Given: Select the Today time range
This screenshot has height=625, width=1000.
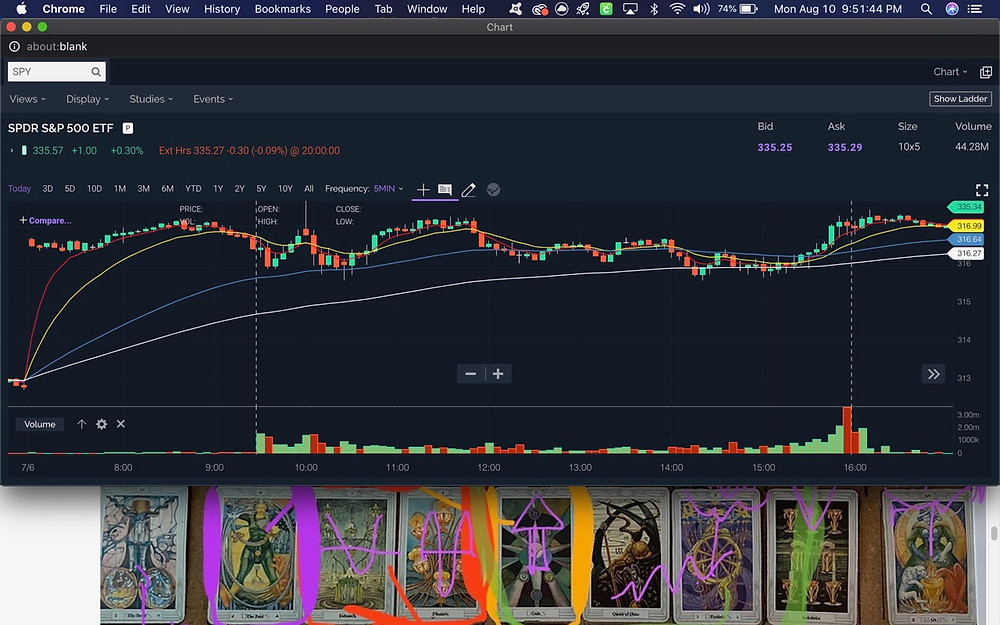Looking at the screenshot, I should (19, 189).
